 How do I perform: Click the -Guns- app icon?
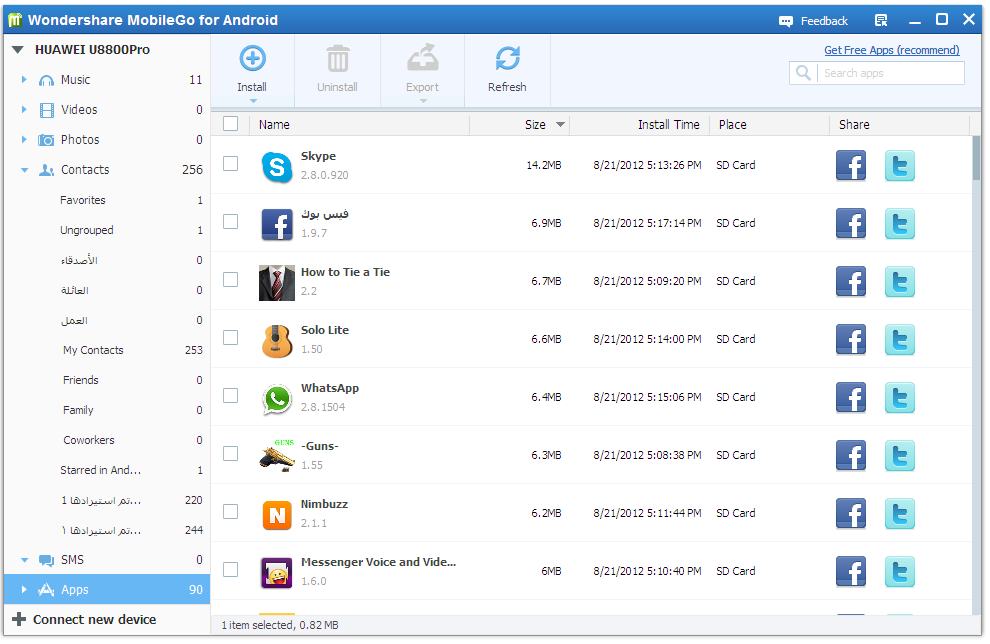pyautogui.click(x=277, y=456)
